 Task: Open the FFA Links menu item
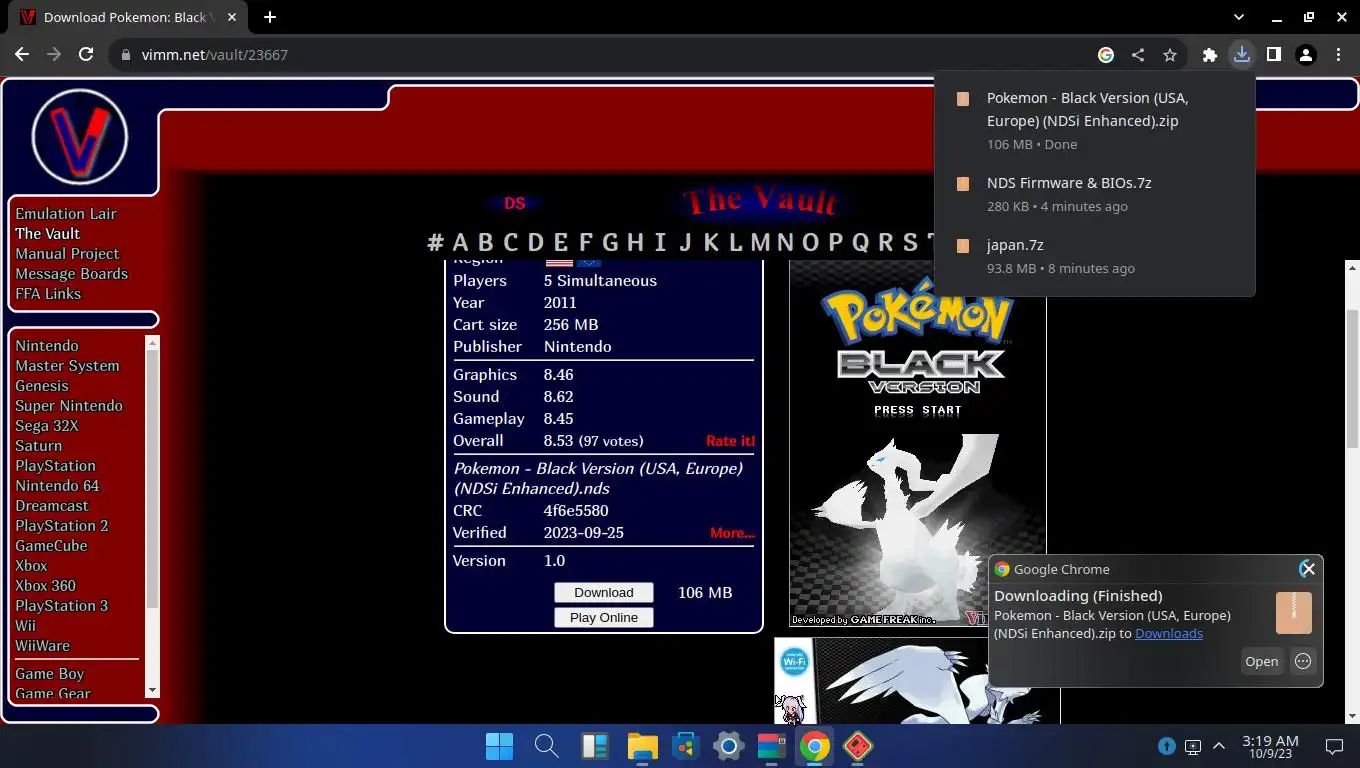pos(48,293)
